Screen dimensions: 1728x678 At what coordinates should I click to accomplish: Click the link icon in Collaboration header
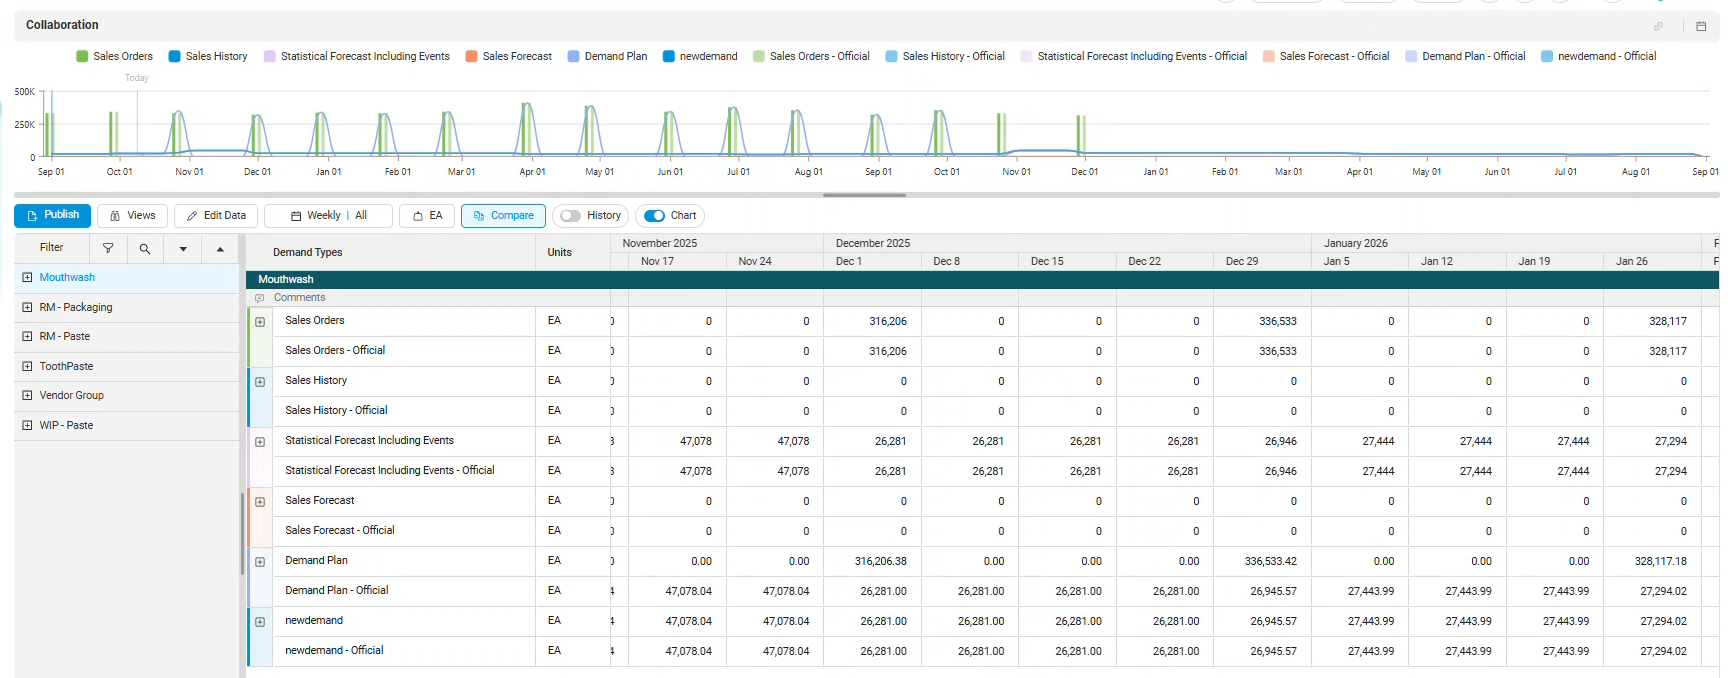[1658, 26]
